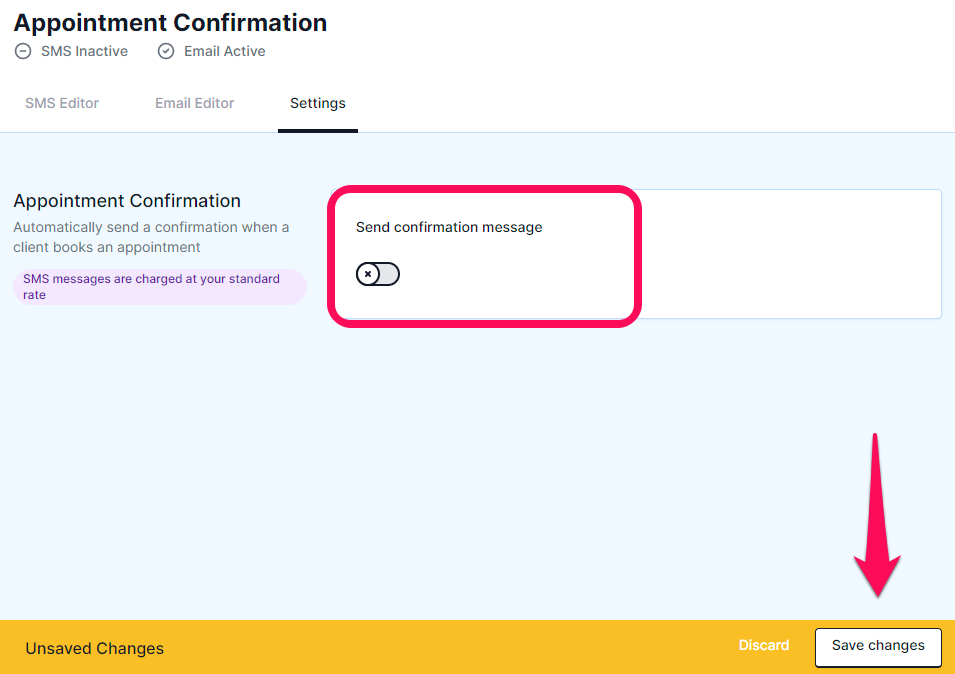The width and height of the screenshot is (955, 674).
Task: Enable the Send confirmation message toggle
Action: click(378, 274)
